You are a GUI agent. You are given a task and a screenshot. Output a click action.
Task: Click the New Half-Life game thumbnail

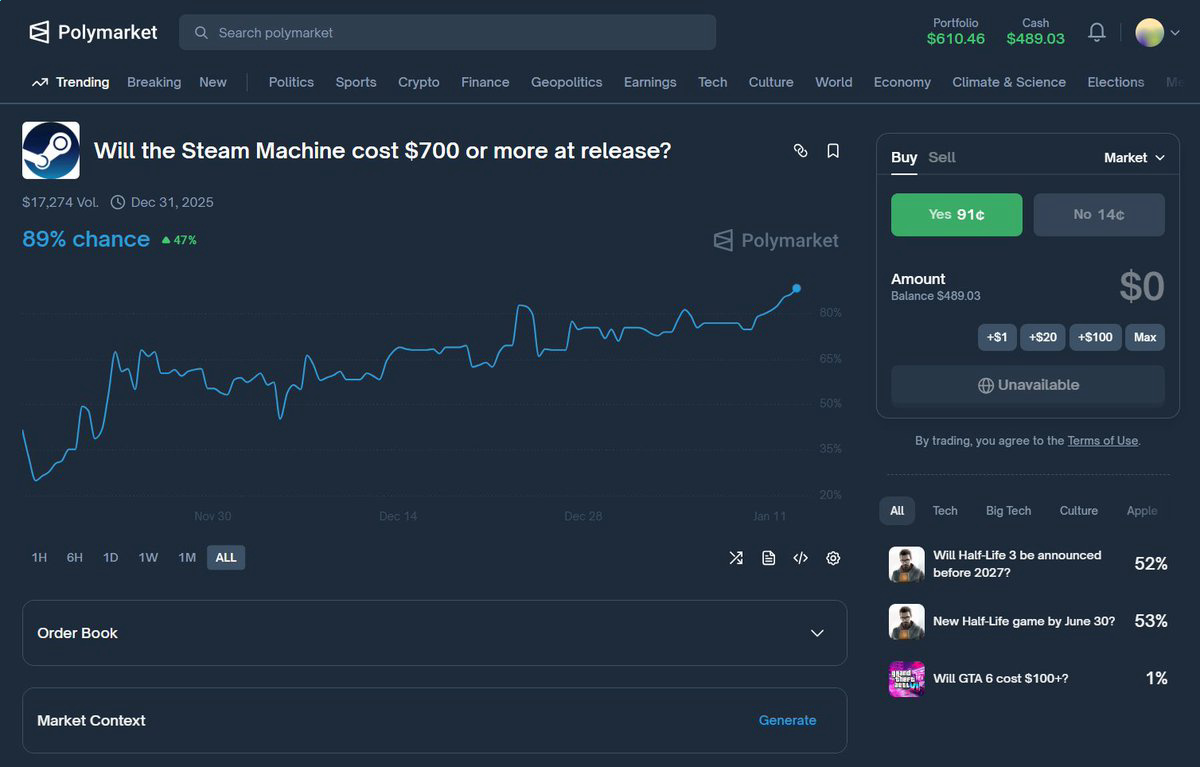click(907, 621)
